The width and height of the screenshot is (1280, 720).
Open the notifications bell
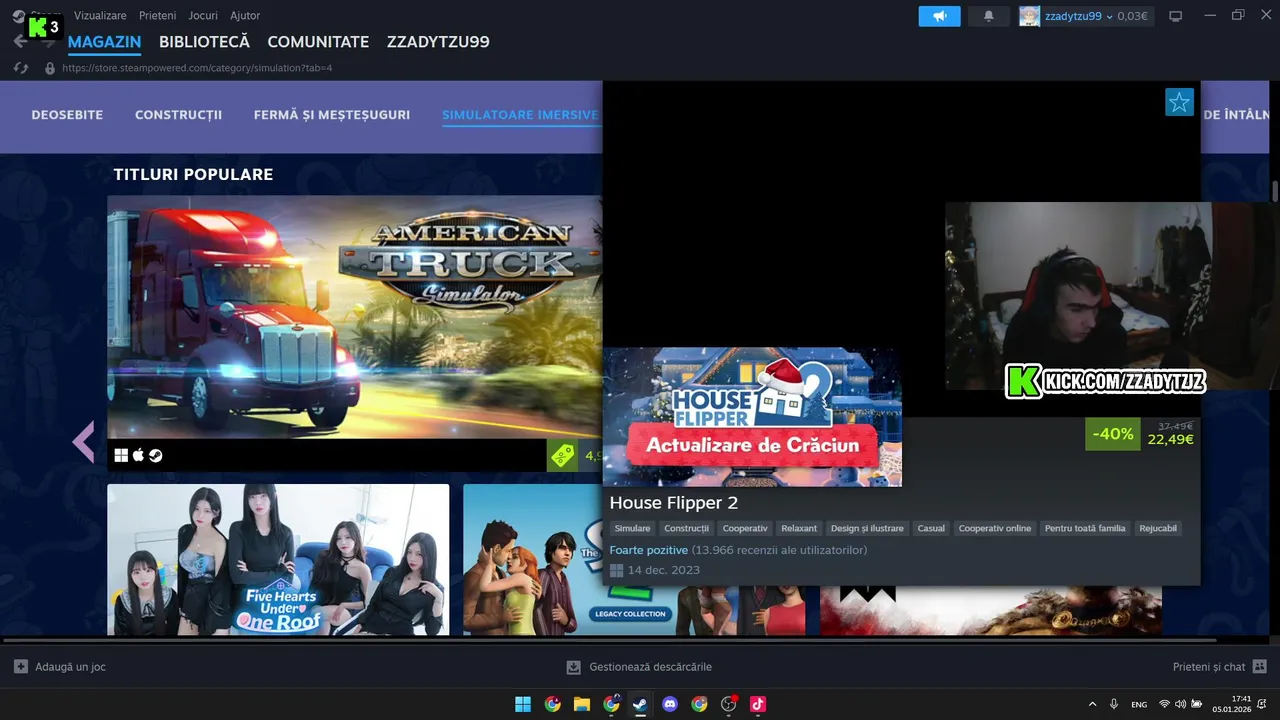coord(989,16)
